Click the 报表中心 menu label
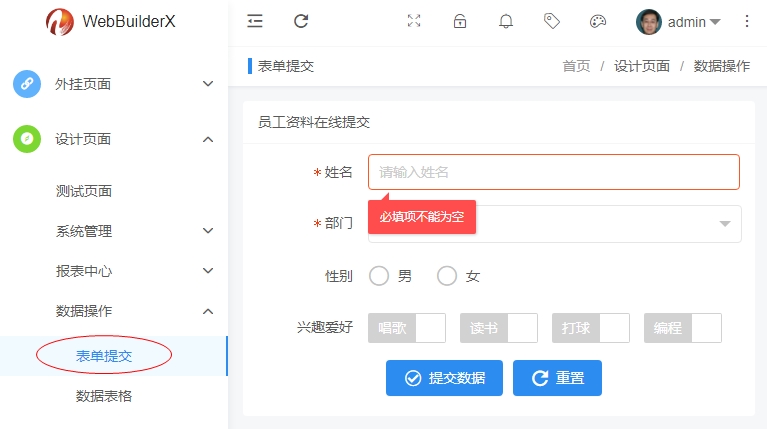 (x=84, y=271)
